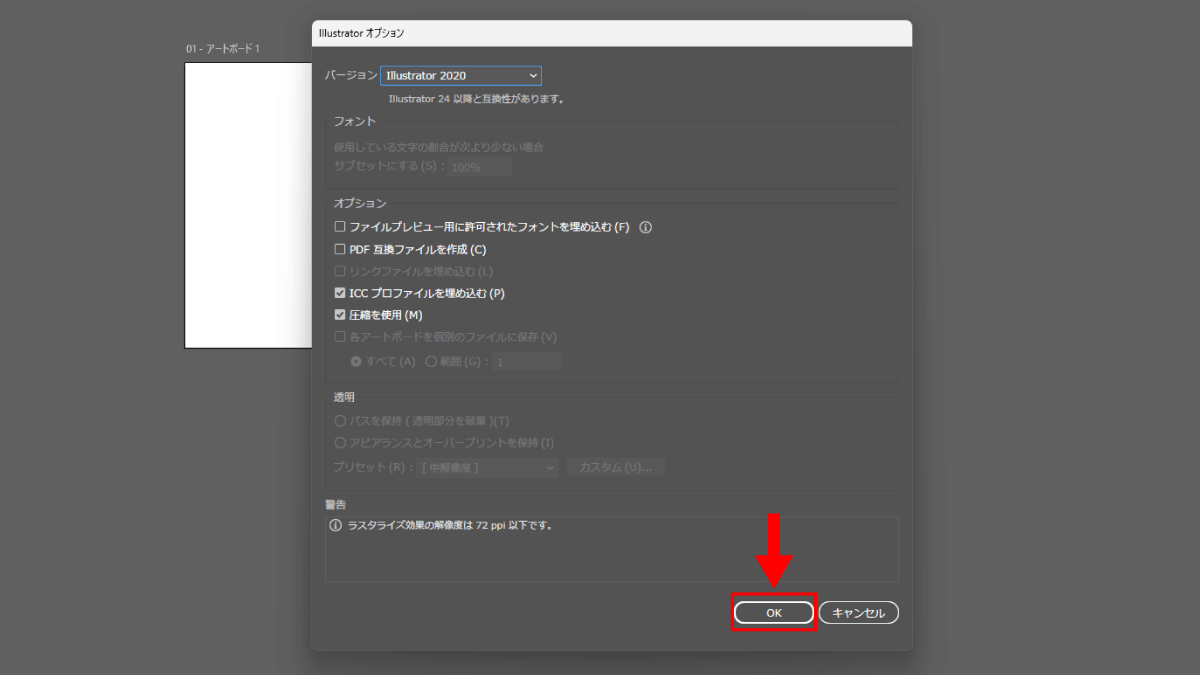Image resolution: width=1200 pixels, height=675 pixels.
Task: Click the ラスタライズ効果の解像度 warning text
Action: point(450,525)
